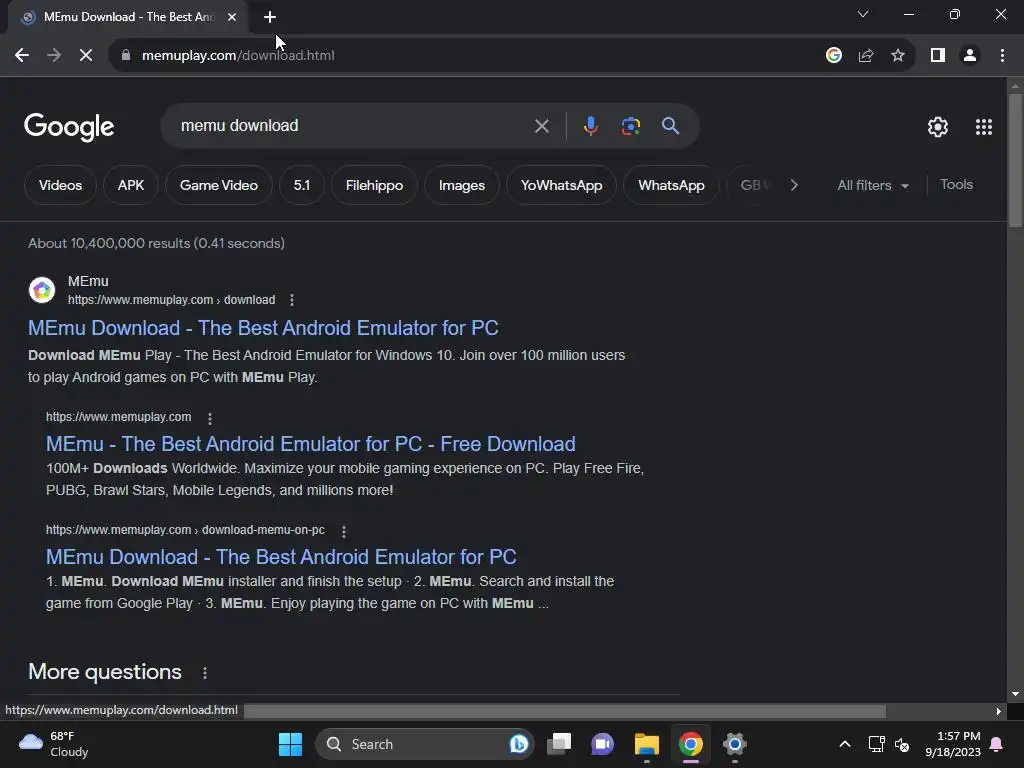Image resolution: width=1024 pixels, height=768 pixels.
Task: Click scroll-right arrow of horizontal scrollbar
Action: tap(999, 711)
